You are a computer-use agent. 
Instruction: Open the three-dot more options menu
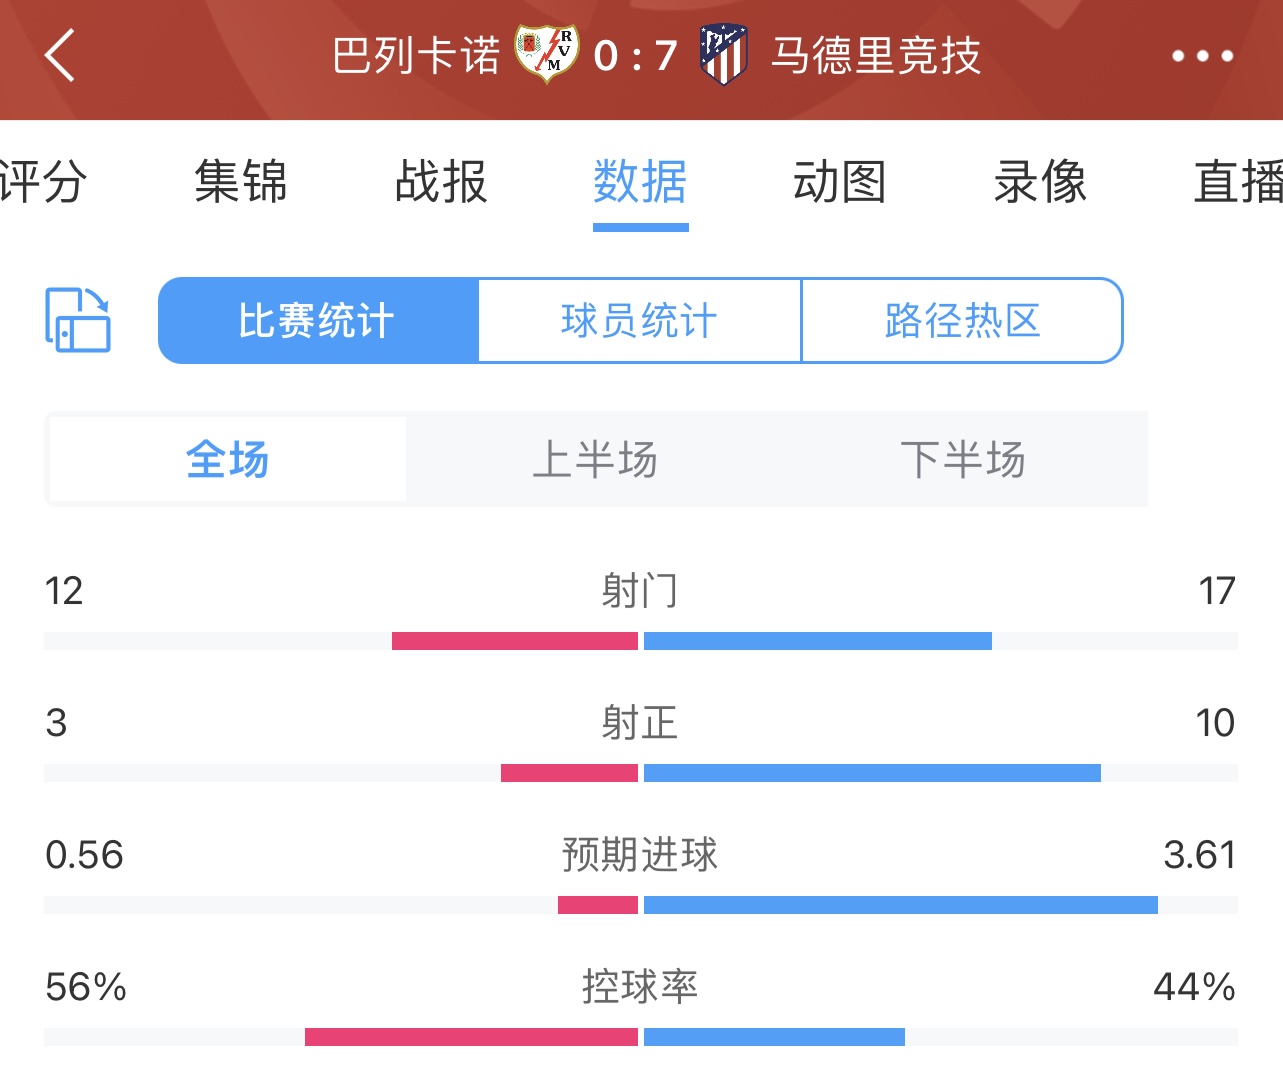tap(1202, 56)
